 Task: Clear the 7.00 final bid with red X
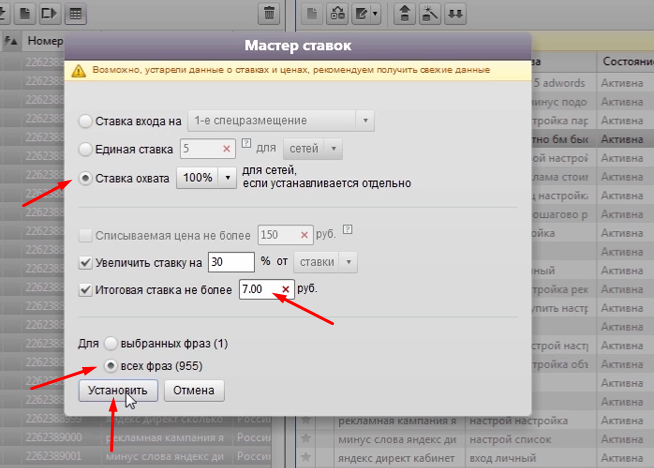(286, 289)
